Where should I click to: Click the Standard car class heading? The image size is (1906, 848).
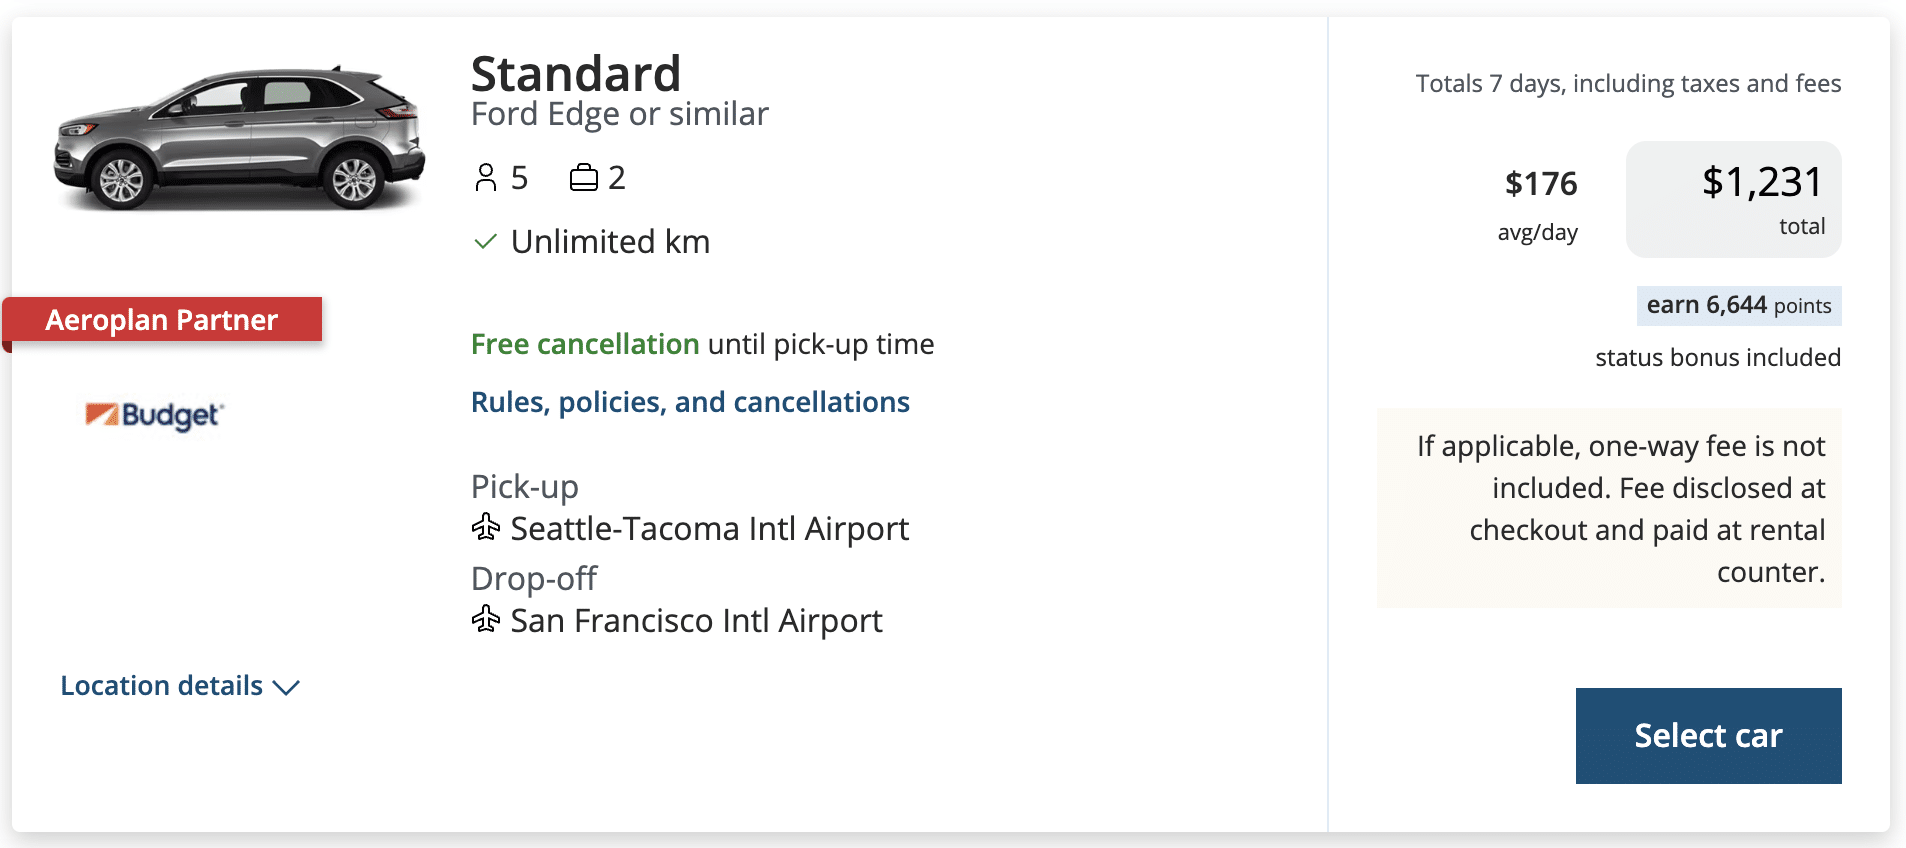(576, 74)
